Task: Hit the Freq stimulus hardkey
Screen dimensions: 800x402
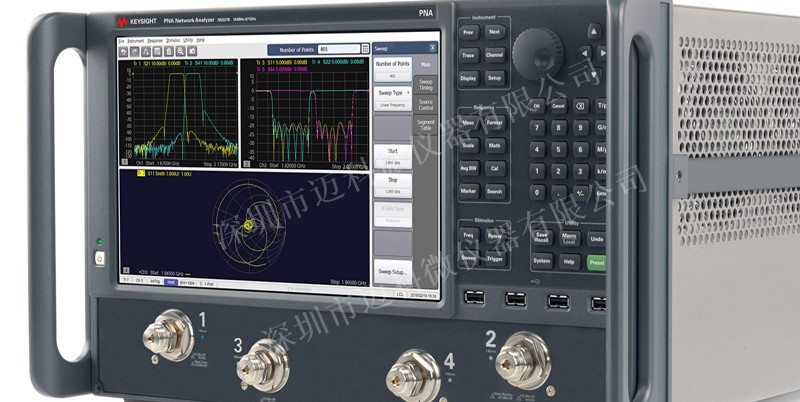Action: click(468, 236)
